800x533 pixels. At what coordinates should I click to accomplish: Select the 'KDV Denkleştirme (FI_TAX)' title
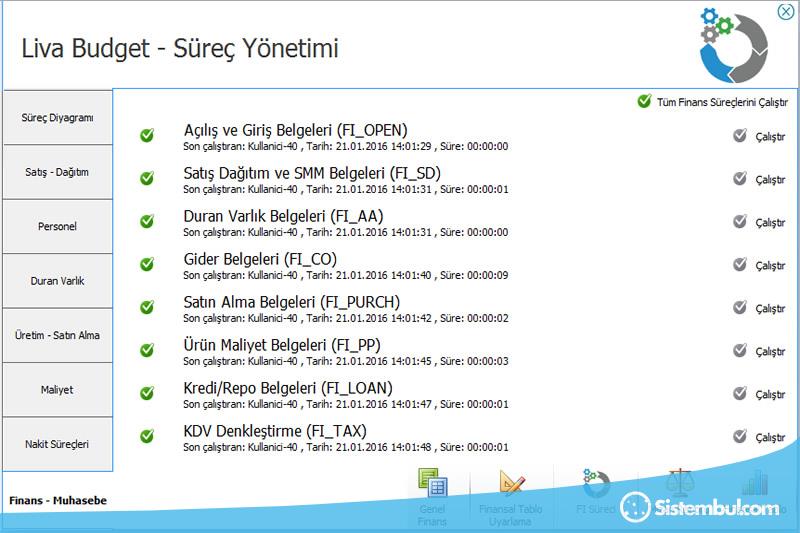coord(274,431)
